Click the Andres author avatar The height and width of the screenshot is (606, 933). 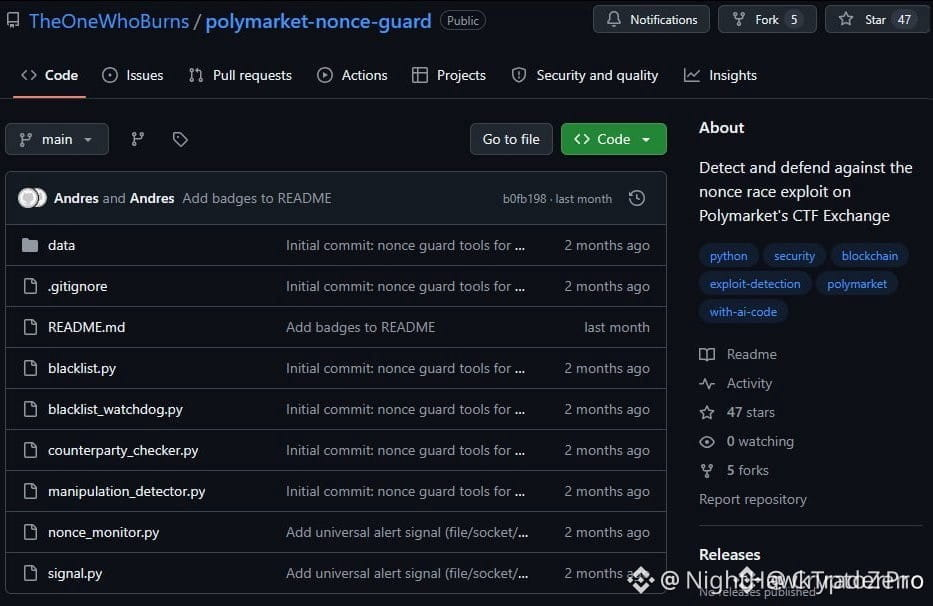32,198
